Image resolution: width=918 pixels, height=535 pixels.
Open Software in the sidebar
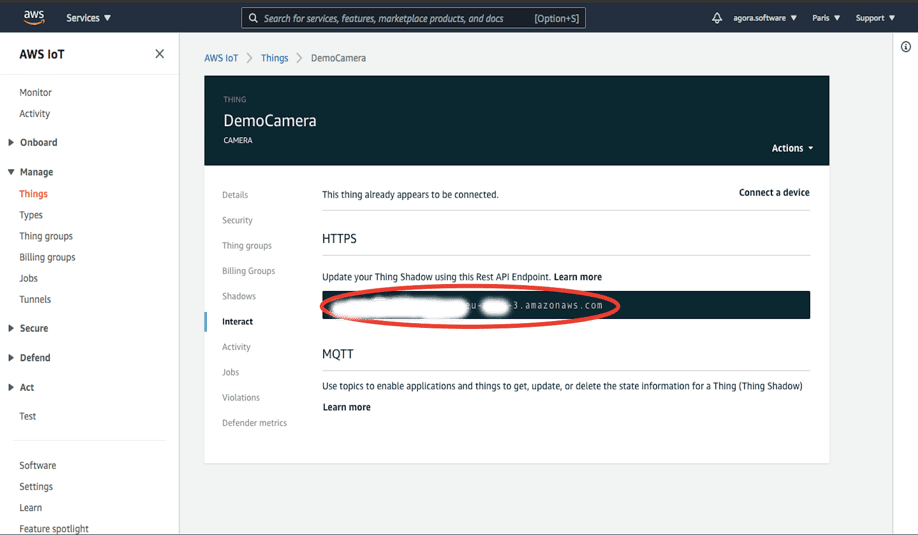(x=37, y=465)
